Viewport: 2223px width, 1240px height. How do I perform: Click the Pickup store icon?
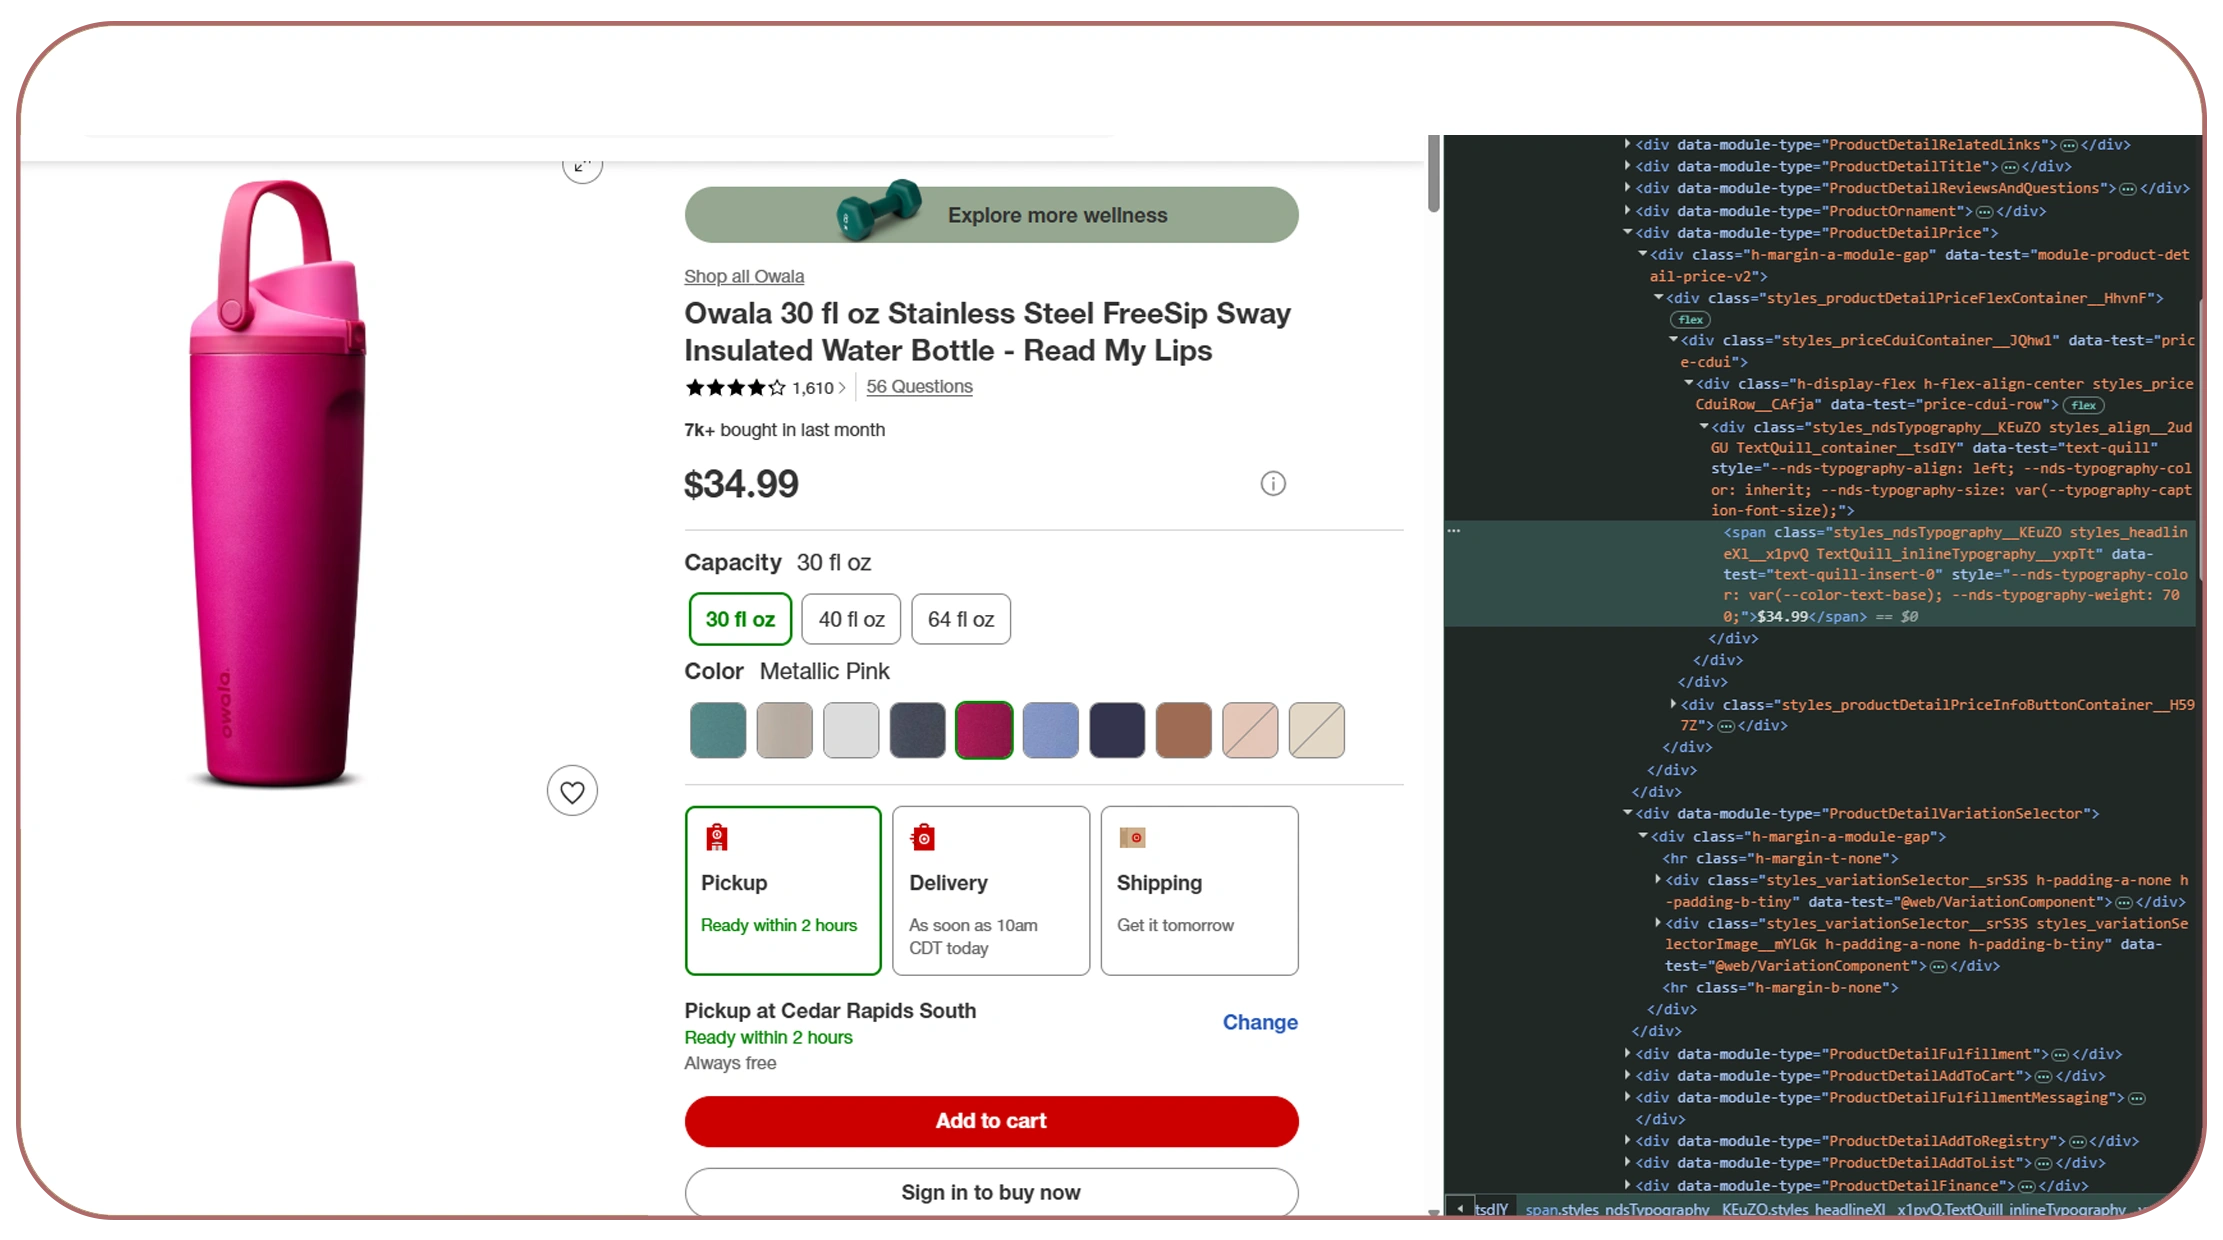(716, 837)
